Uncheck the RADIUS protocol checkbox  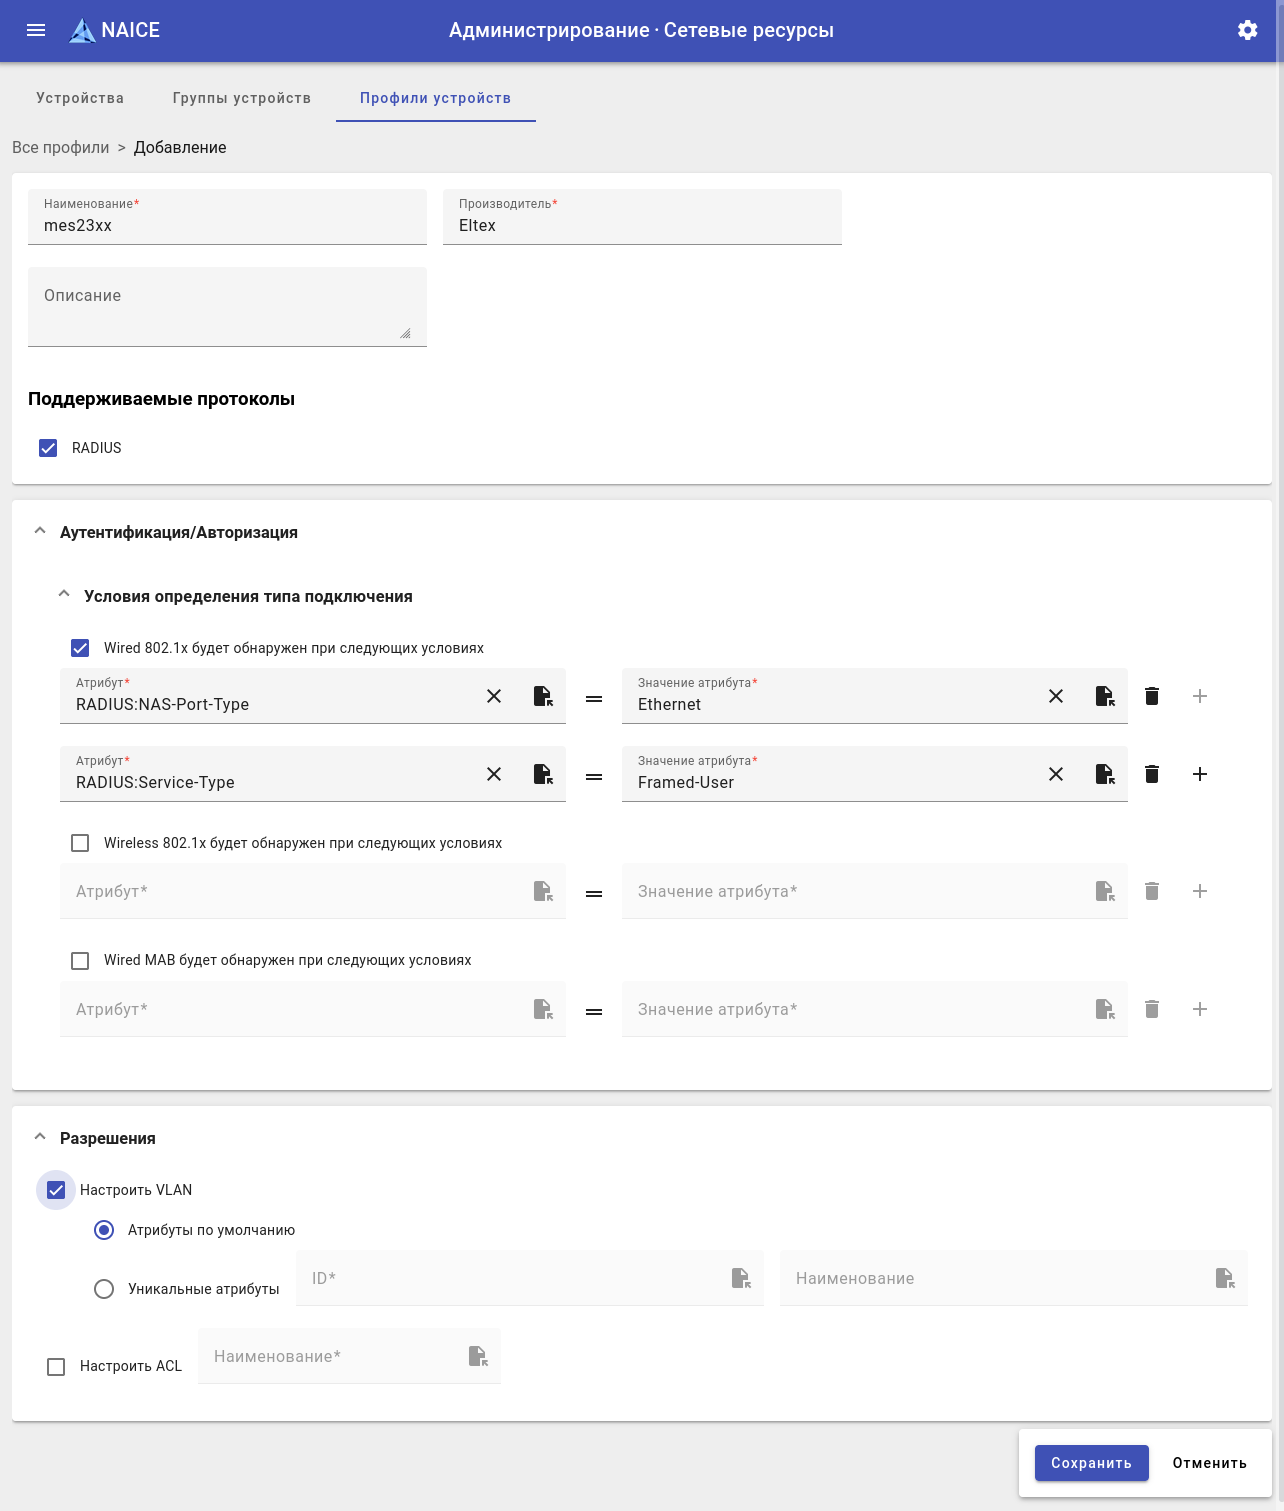coord(48,448)
